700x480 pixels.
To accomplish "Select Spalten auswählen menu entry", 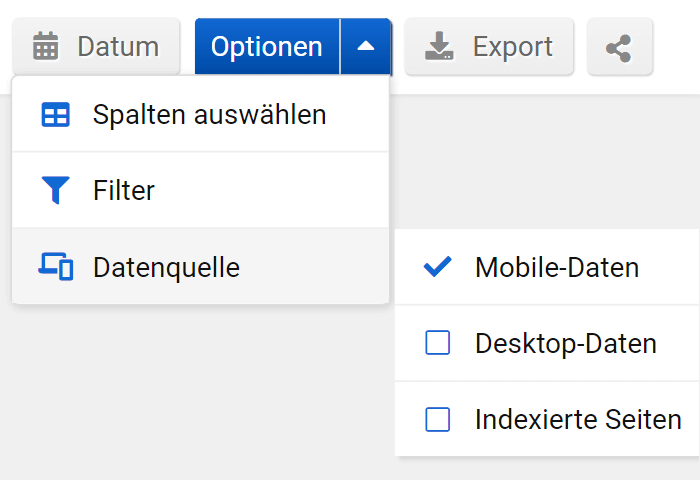I will (209, 115).
